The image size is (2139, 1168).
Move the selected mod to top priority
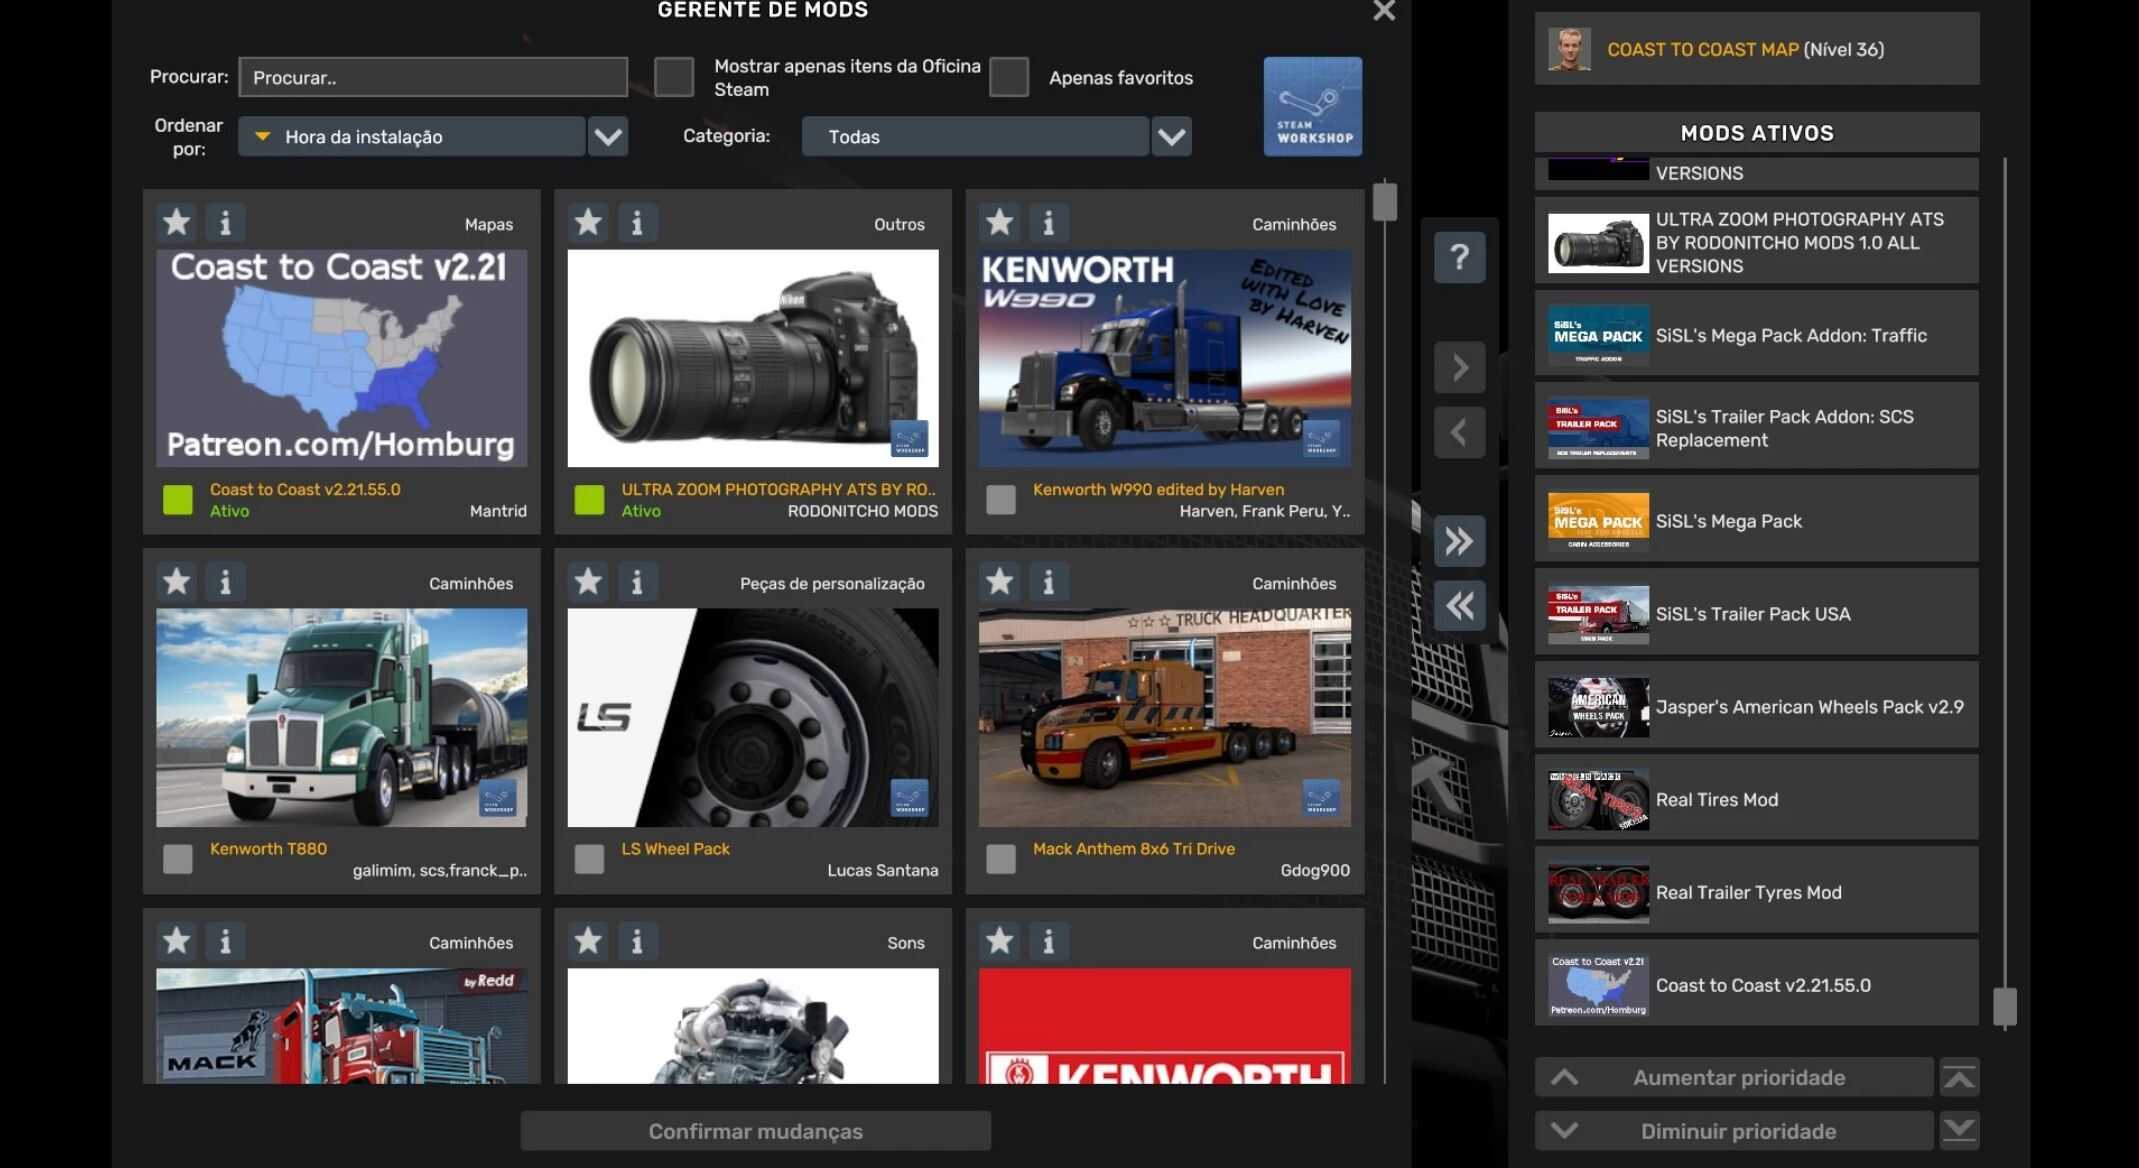[x=1959, y=1078]
